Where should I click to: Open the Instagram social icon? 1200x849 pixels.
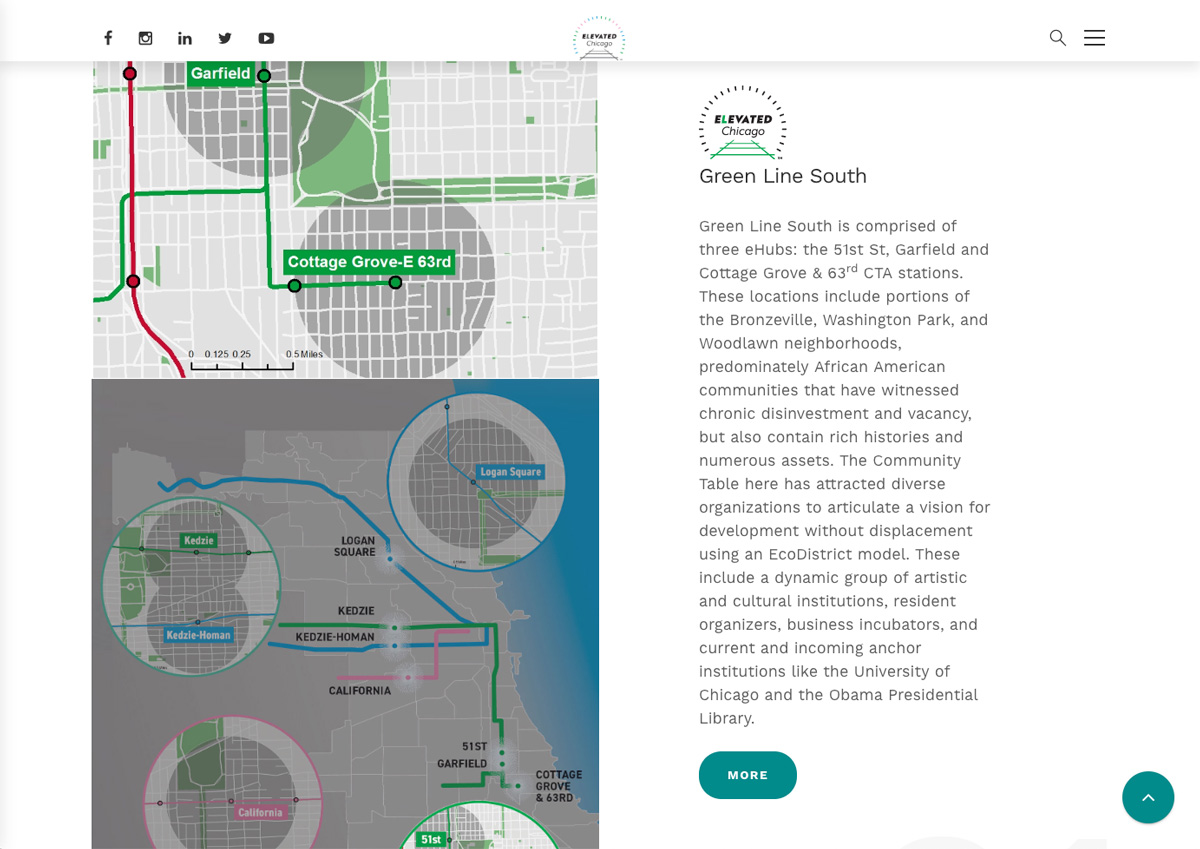point(146,38)
